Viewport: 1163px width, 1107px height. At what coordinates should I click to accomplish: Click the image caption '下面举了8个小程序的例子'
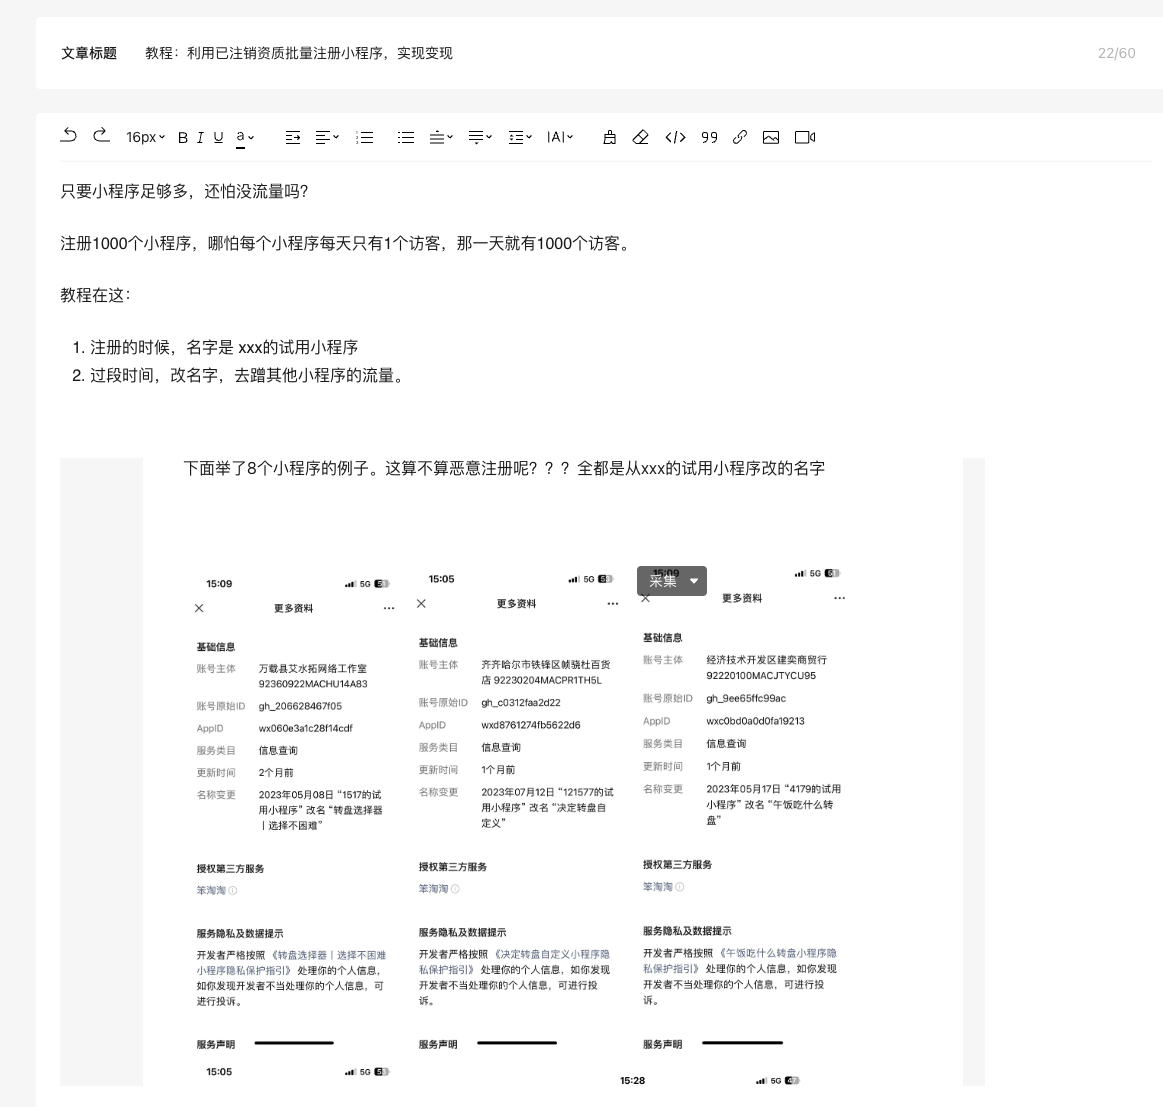pyautogui.click(x=504, y=468)
